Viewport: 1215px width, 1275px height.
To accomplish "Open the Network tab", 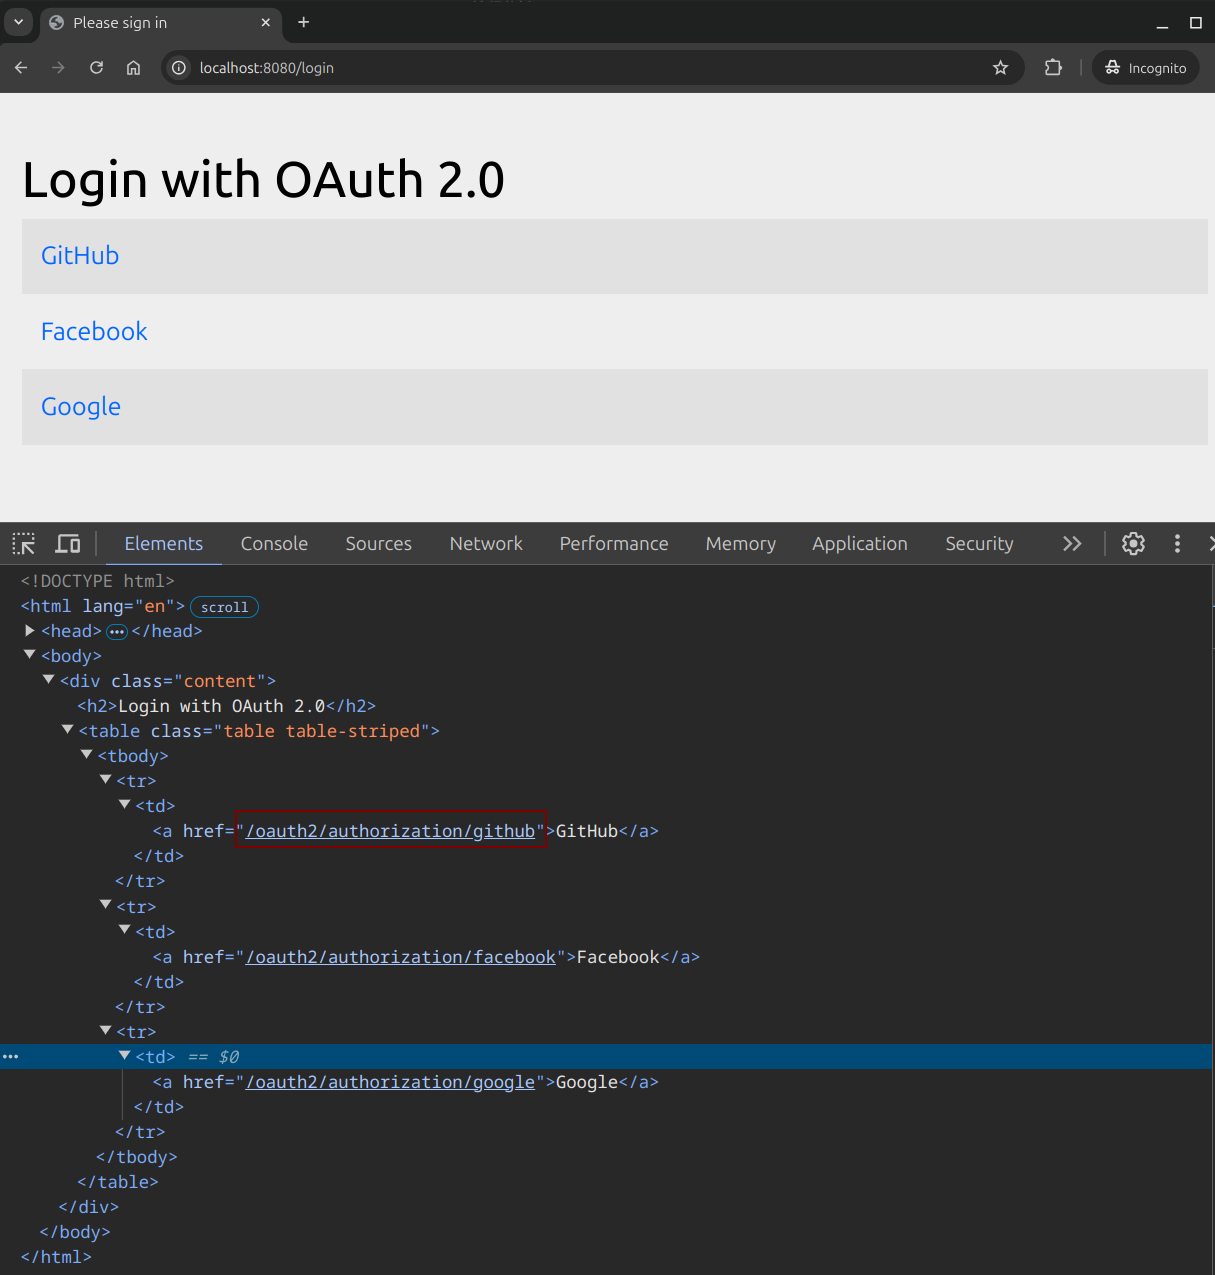I will (x=486, y=544).
